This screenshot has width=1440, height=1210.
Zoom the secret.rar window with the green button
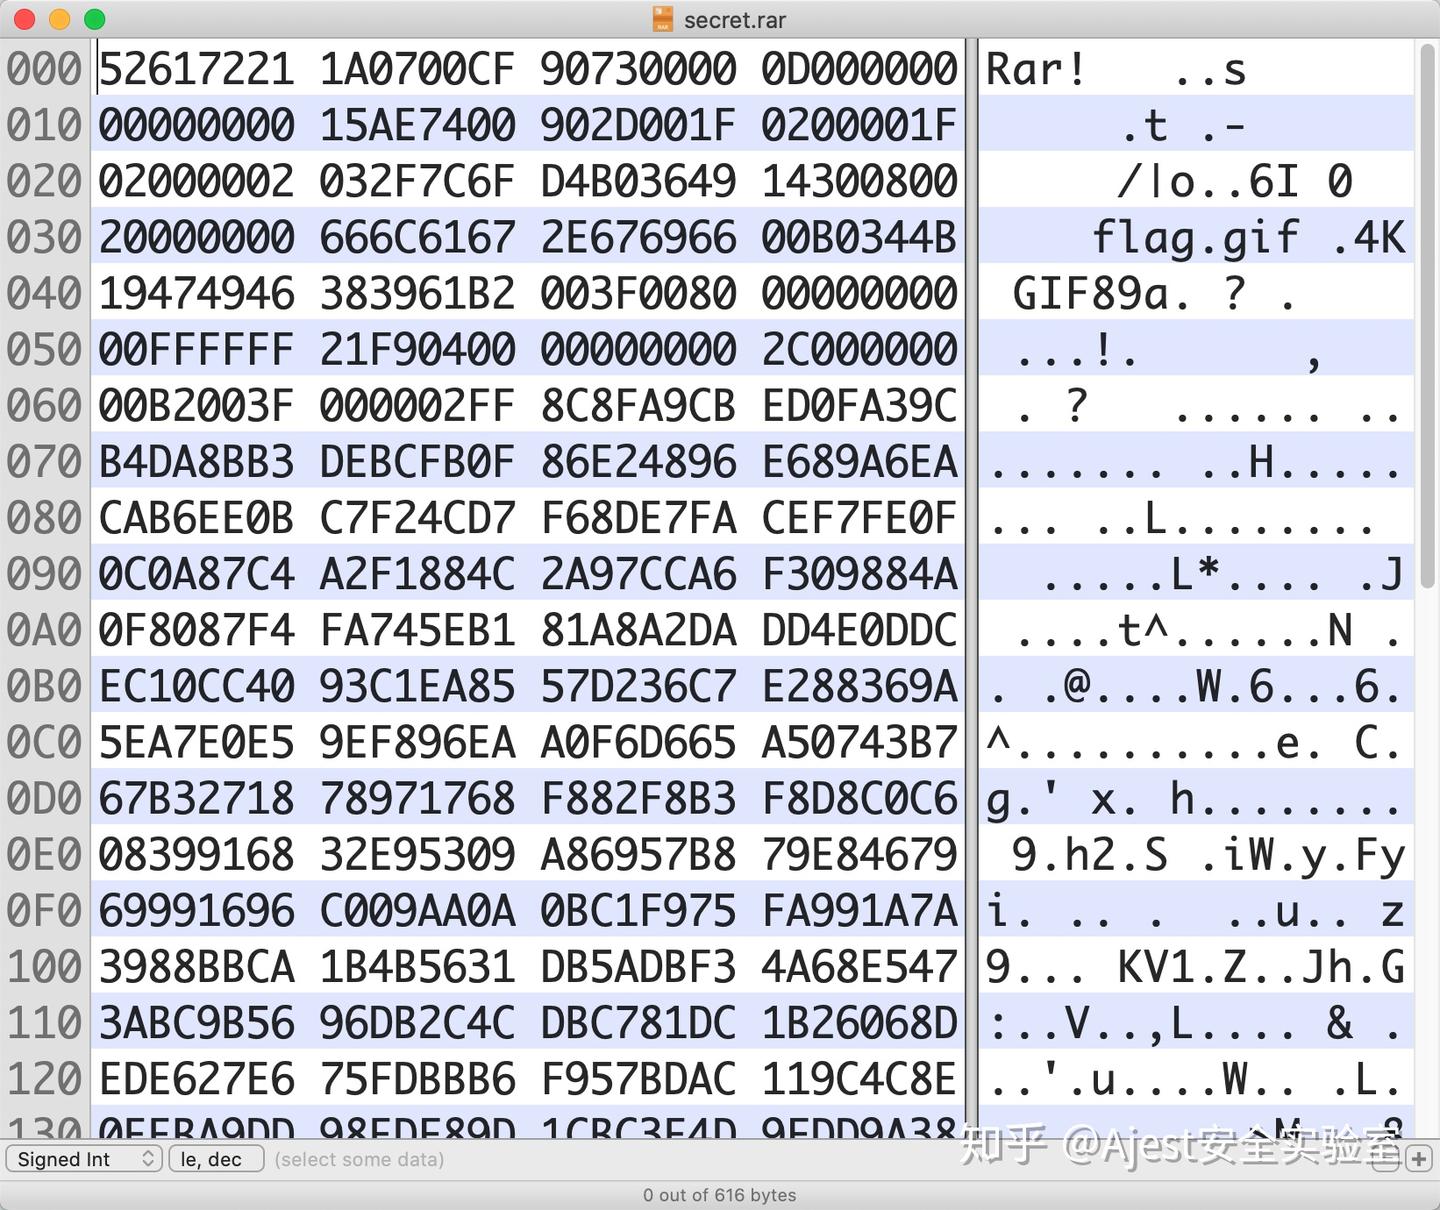click(95, 19)
